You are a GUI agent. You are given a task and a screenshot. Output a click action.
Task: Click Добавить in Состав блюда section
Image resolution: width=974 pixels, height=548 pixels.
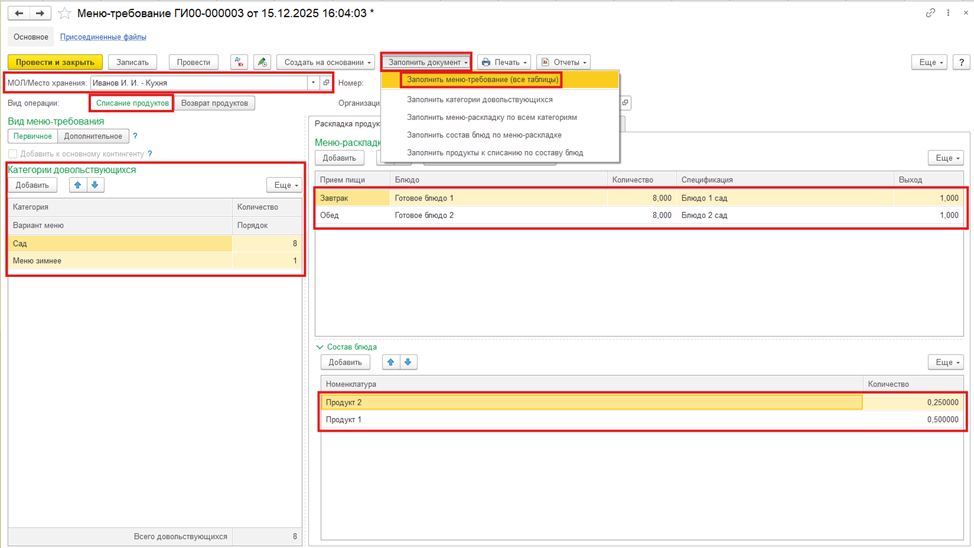[x=345, y=362]
